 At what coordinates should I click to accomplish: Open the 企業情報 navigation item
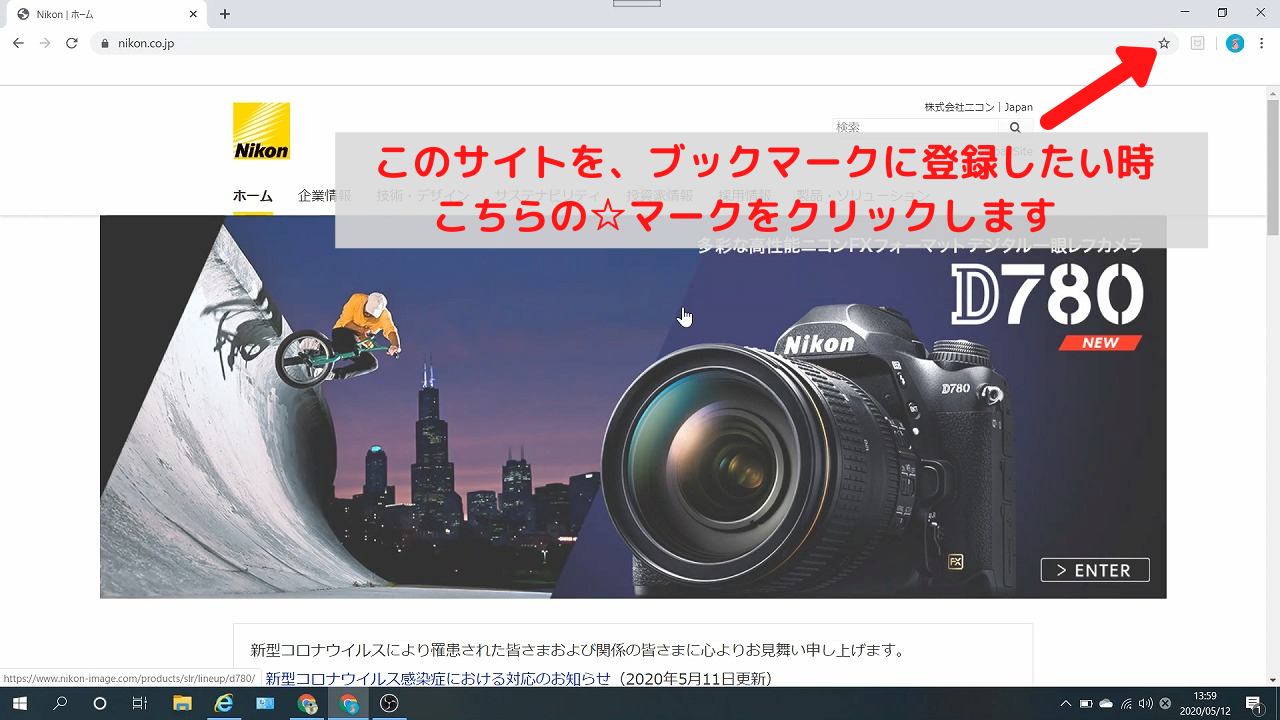[324, 196]
